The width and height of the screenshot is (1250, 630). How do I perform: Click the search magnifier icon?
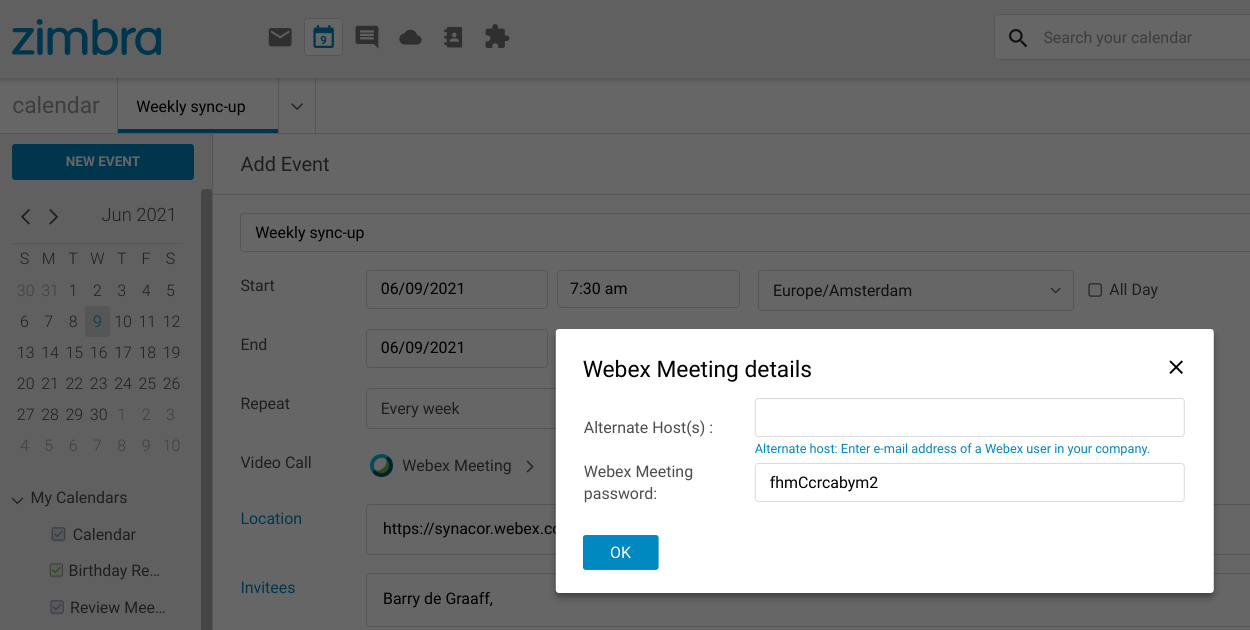coord(1018,38)
